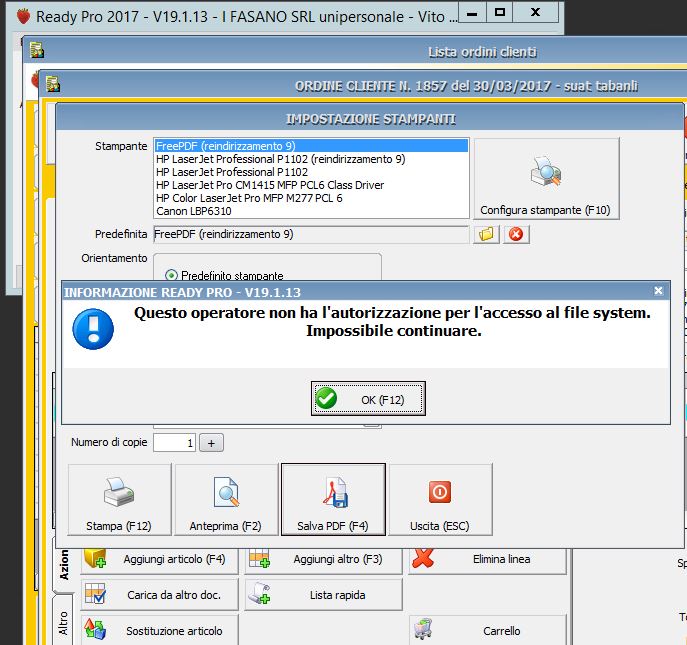Image resolution: width=687 pixels, height=645 pixels.
Task: Click Elimina linea in order window
Action: [x=487, y=560]
